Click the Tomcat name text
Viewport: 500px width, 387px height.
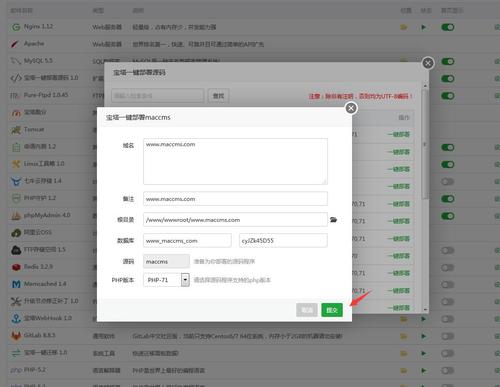[x=34, y=129]
